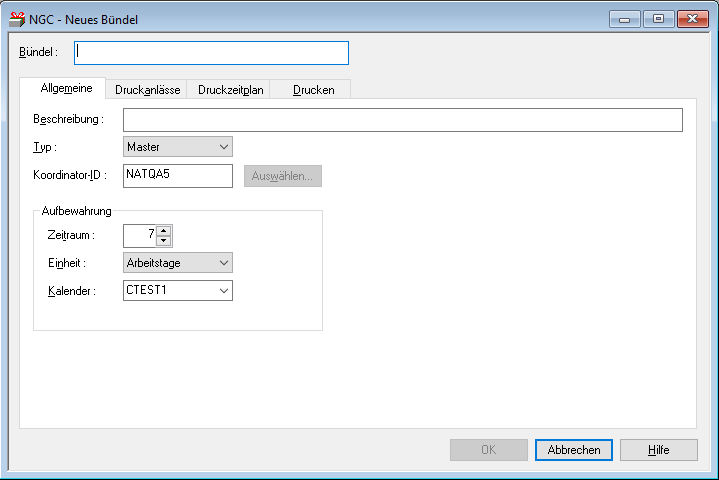Screen dimensions: 719x480
Task: Focus the Bündel name input field
Action: point(211,52)
